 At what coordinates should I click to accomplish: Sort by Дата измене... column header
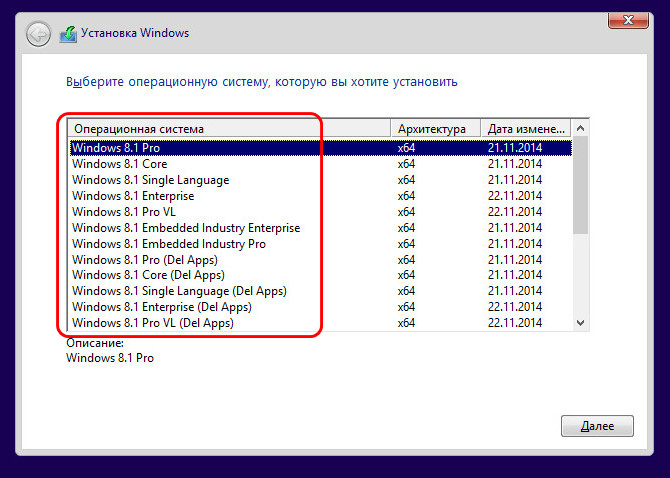pyautogui.click(x=526, y=129)
